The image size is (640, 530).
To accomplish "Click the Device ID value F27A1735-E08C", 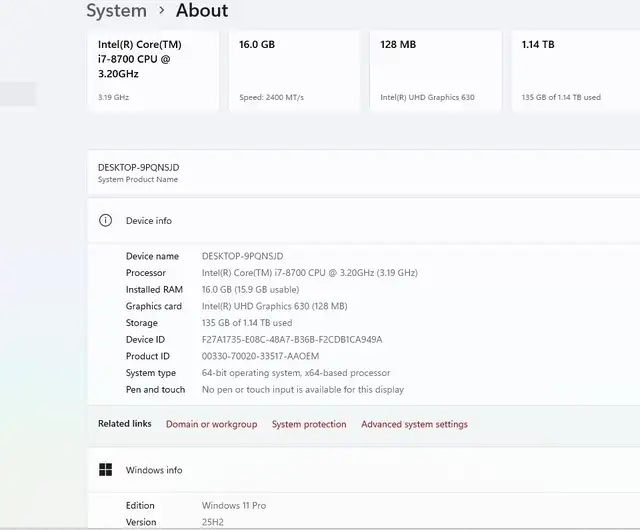I will tap(292, 340).
